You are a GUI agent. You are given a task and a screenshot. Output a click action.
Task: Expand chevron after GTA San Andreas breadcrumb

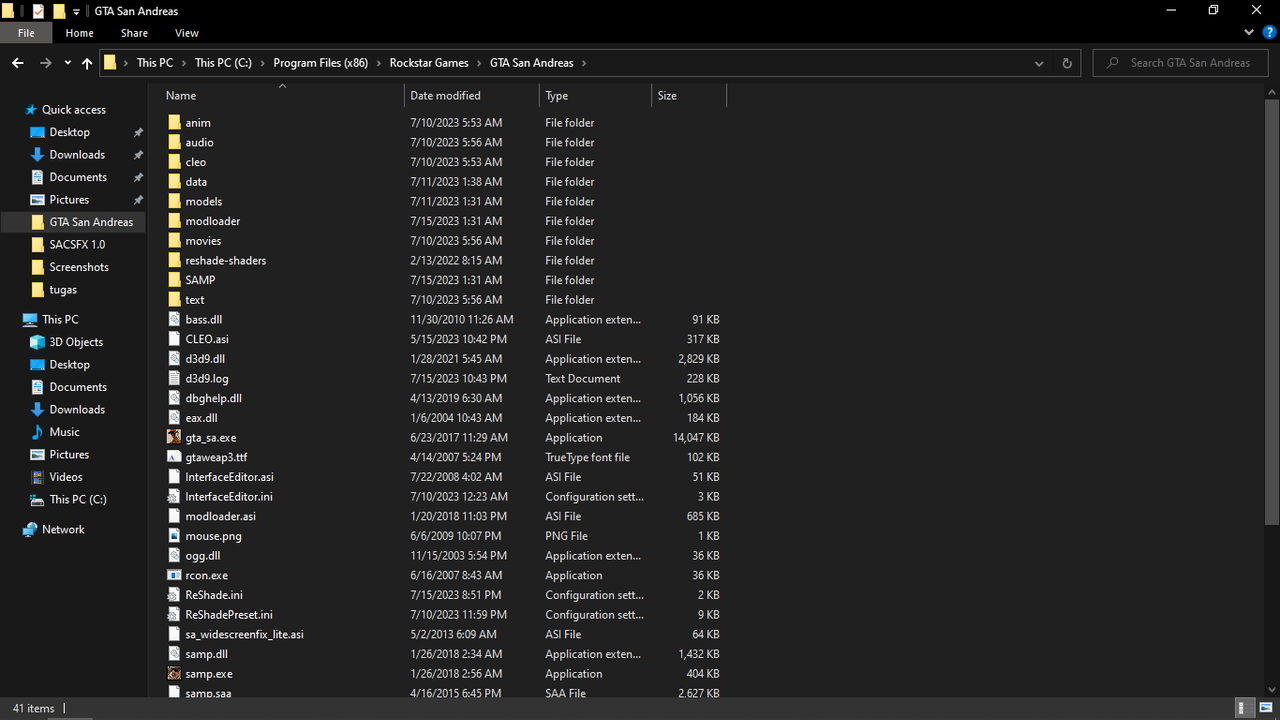(x=584, y=63)
